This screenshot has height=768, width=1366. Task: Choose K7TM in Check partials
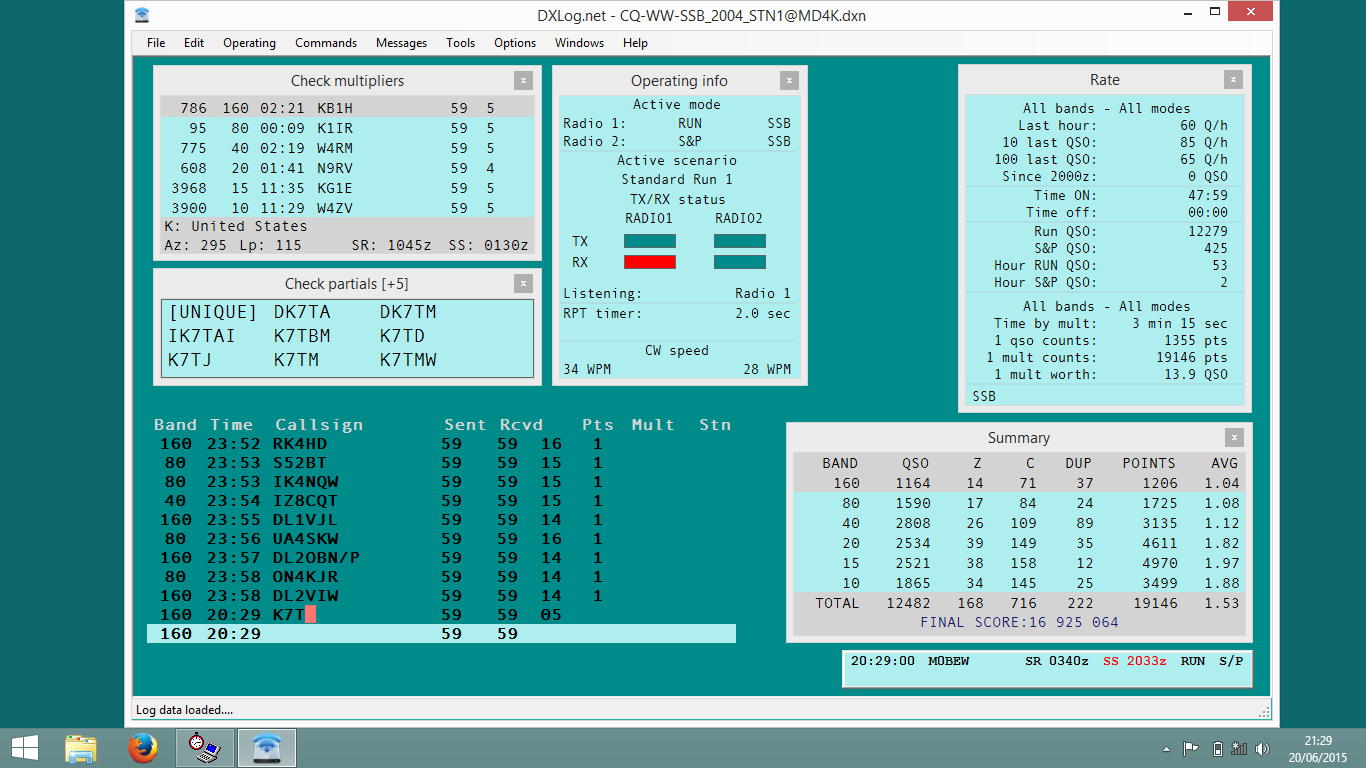coord(296,360)
